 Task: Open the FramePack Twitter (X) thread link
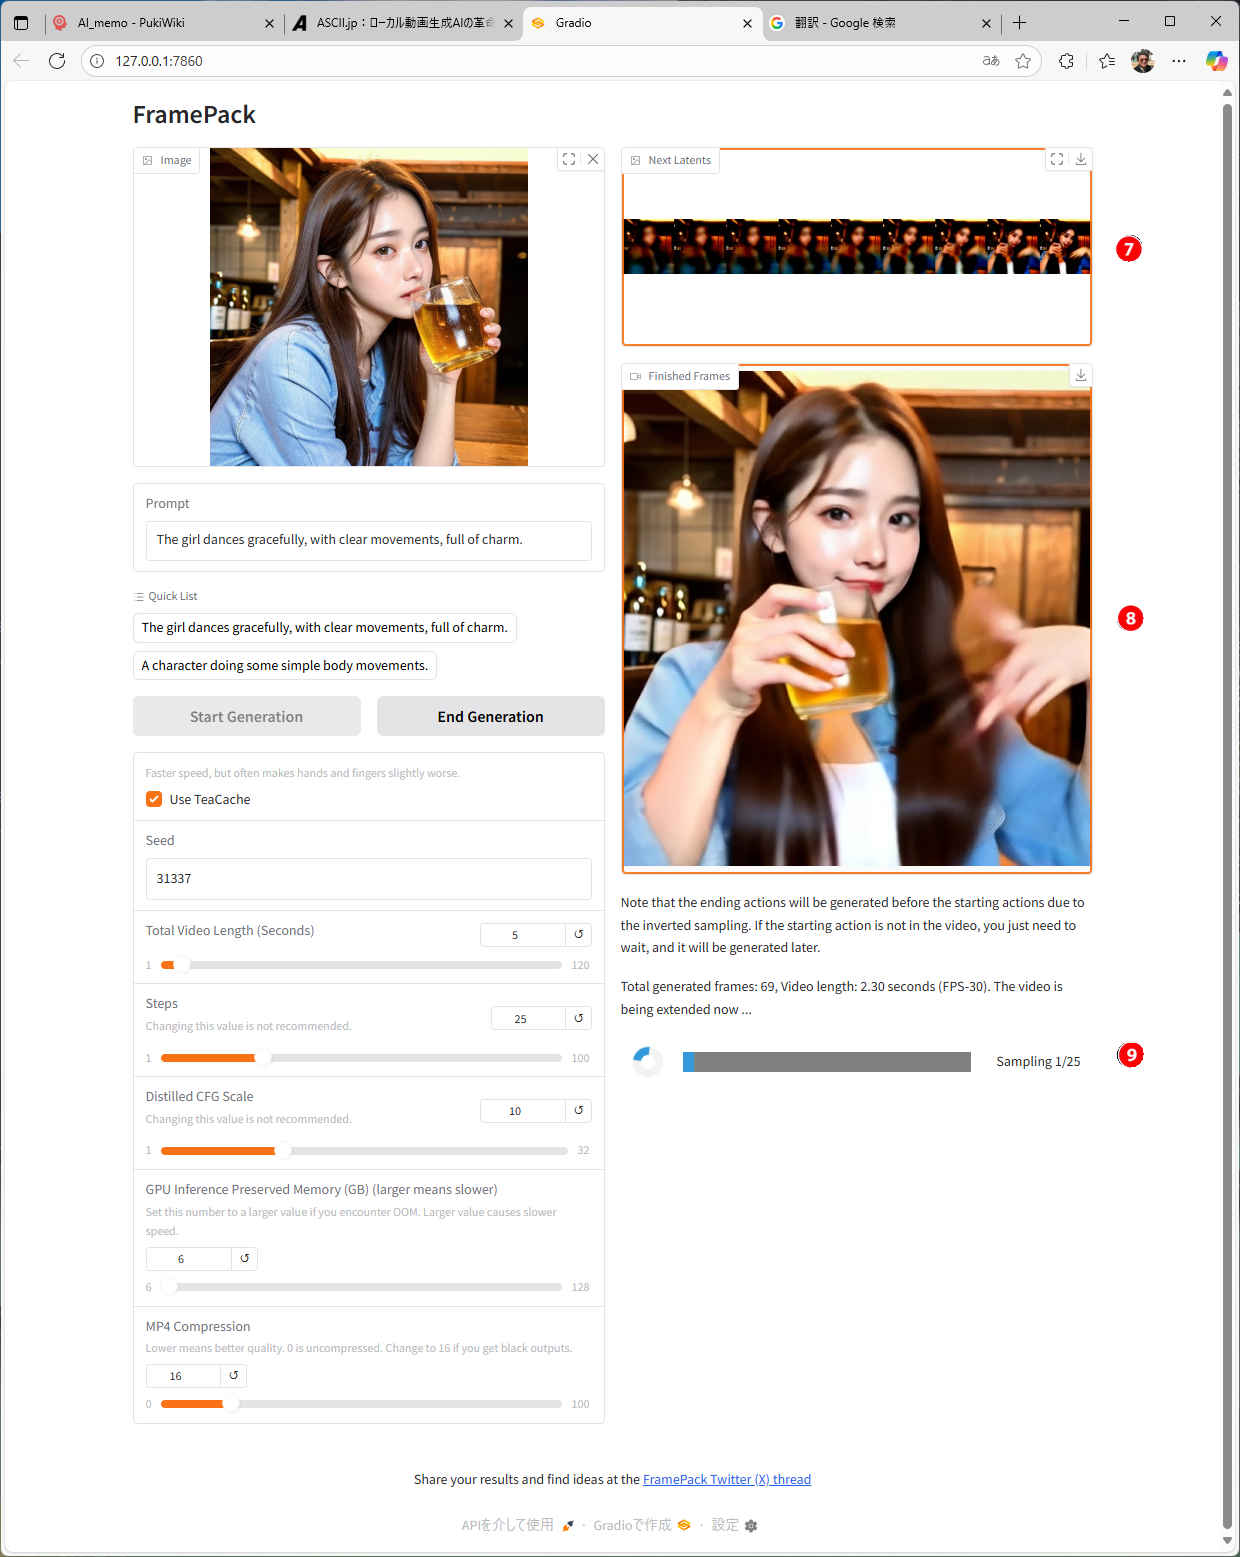click(726, 1479)
